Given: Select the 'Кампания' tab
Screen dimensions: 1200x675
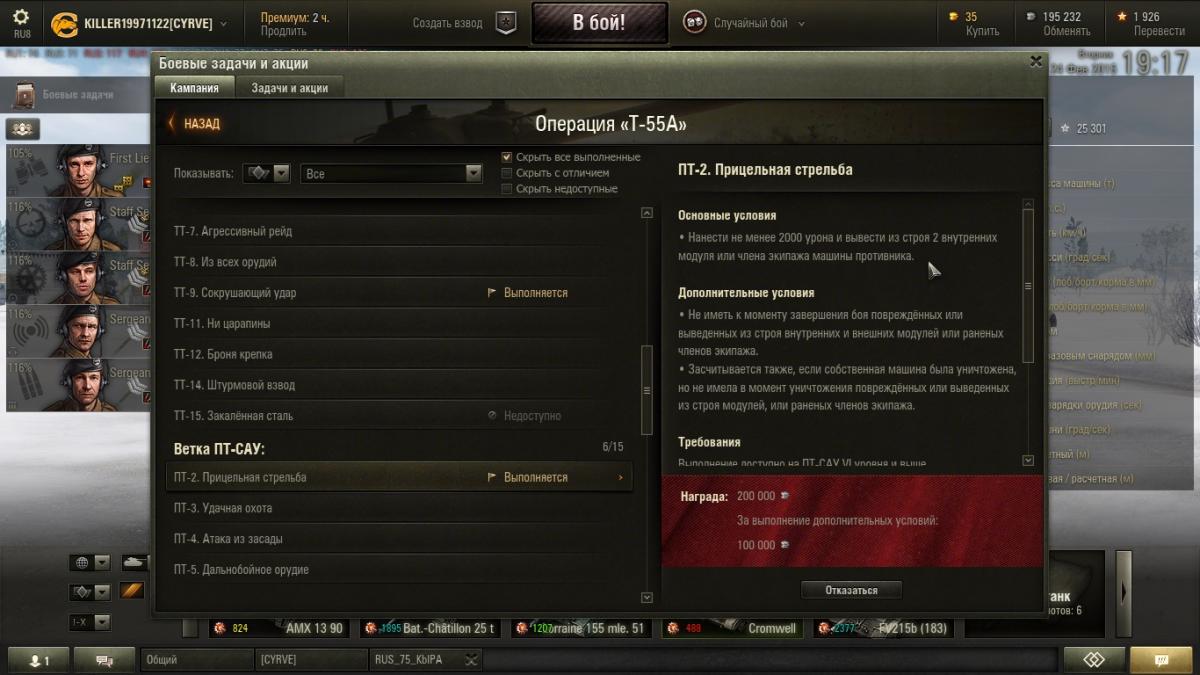Looking at the screenshot, I should click(194, 88).
